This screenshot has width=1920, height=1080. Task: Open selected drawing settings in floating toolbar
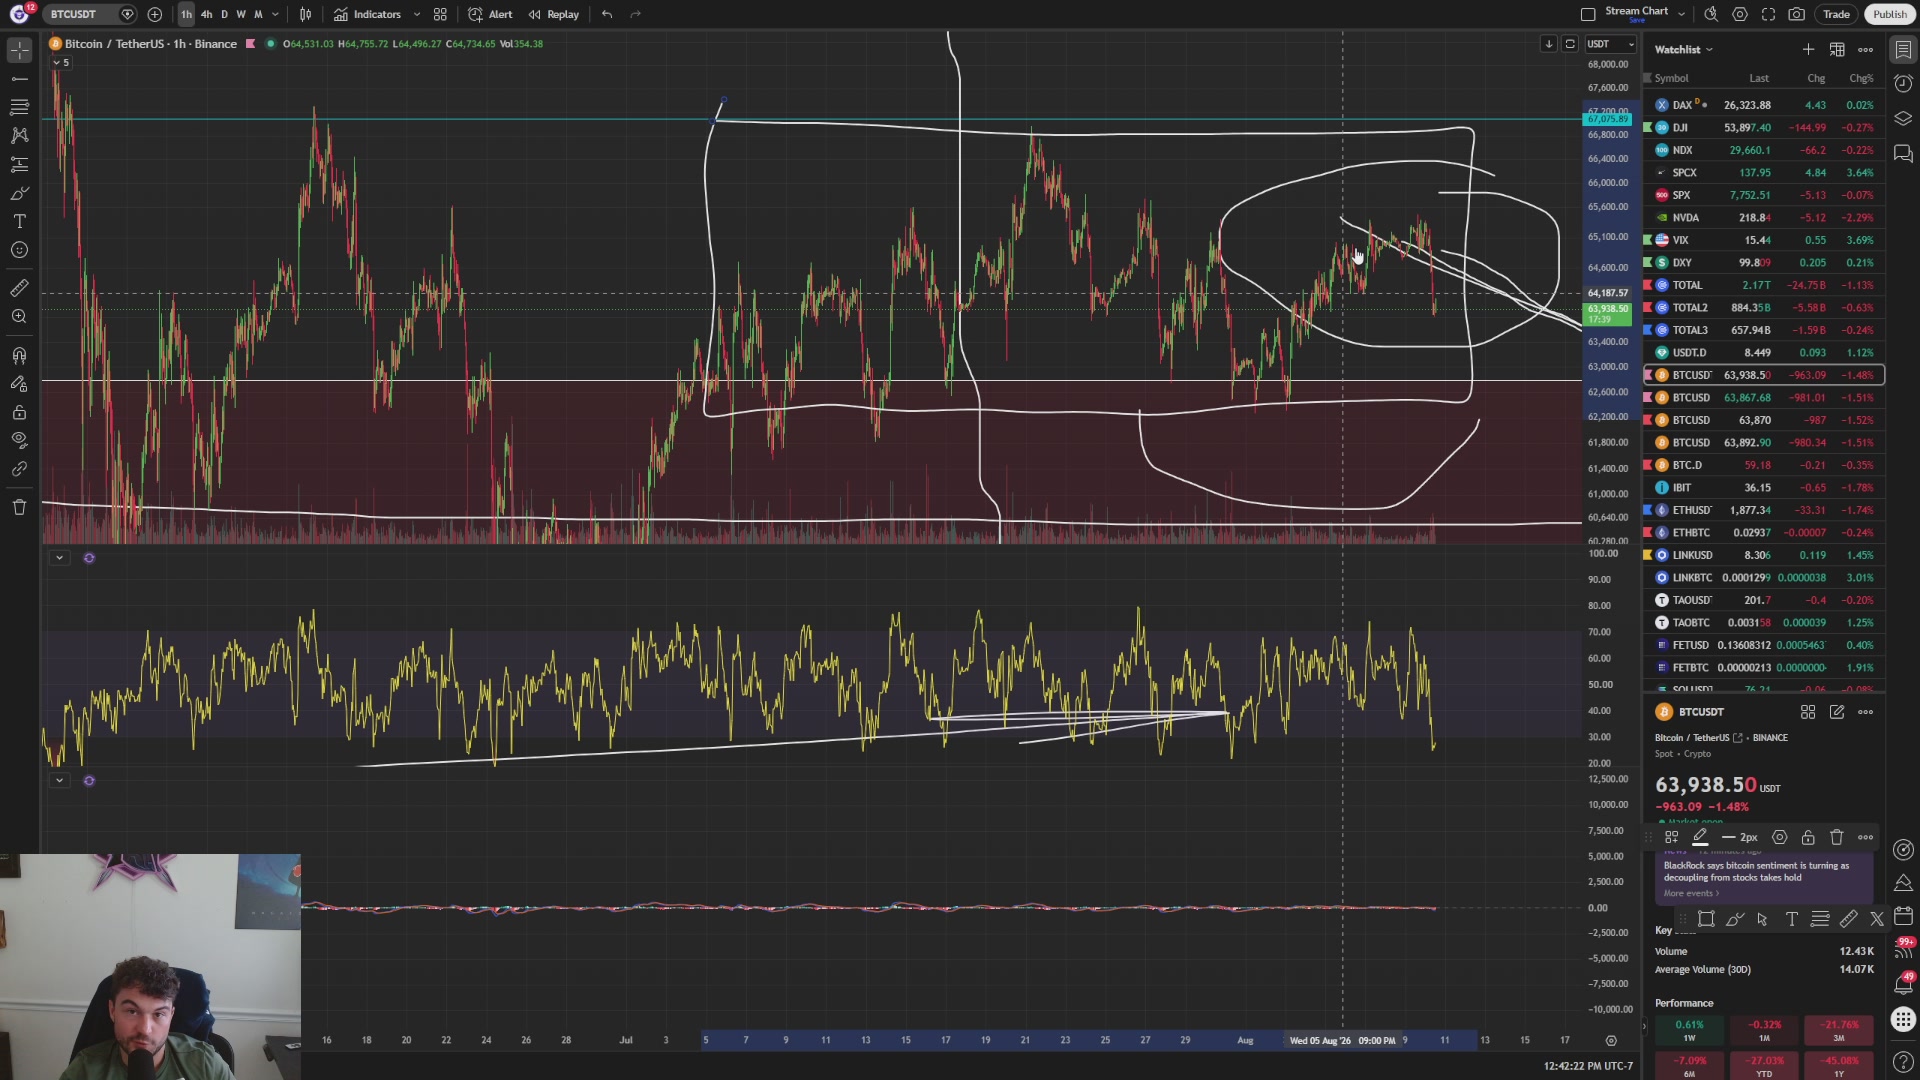point(1779,838)
